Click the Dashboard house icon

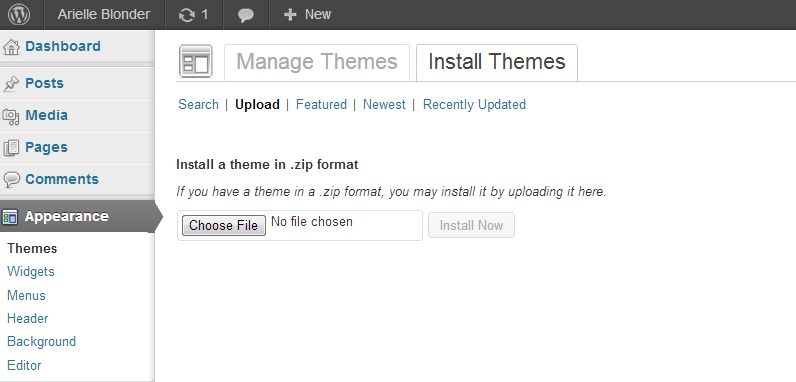click(x=11, y=47)
